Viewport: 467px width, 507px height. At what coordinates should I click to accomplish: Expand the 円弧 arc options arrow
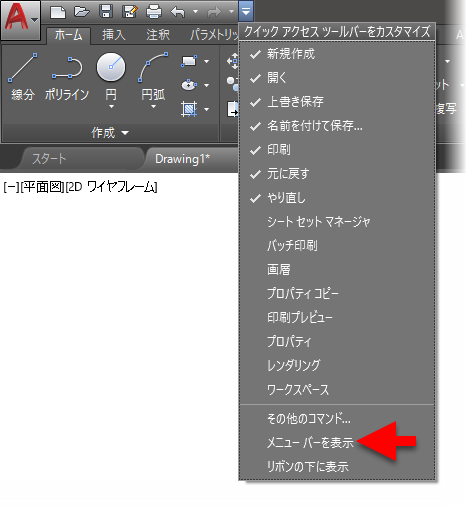click(153, 107)
